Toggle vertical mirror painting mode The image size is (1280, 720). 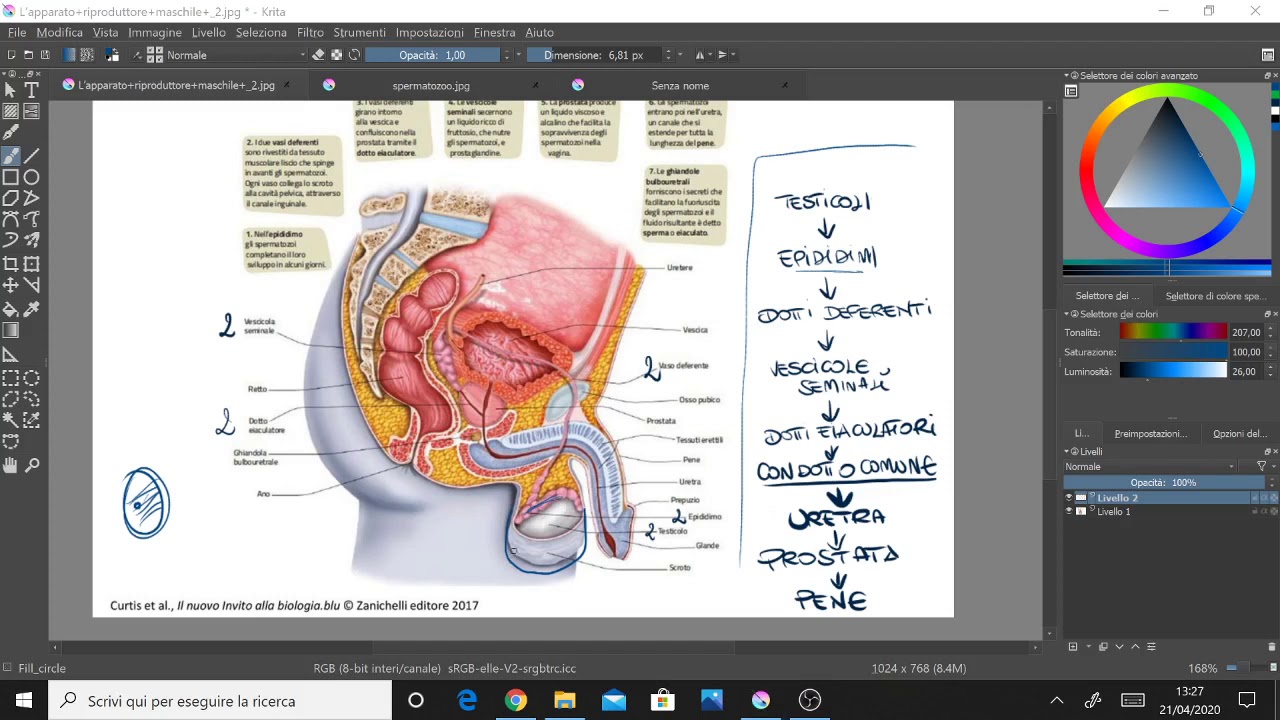[722, 55]
